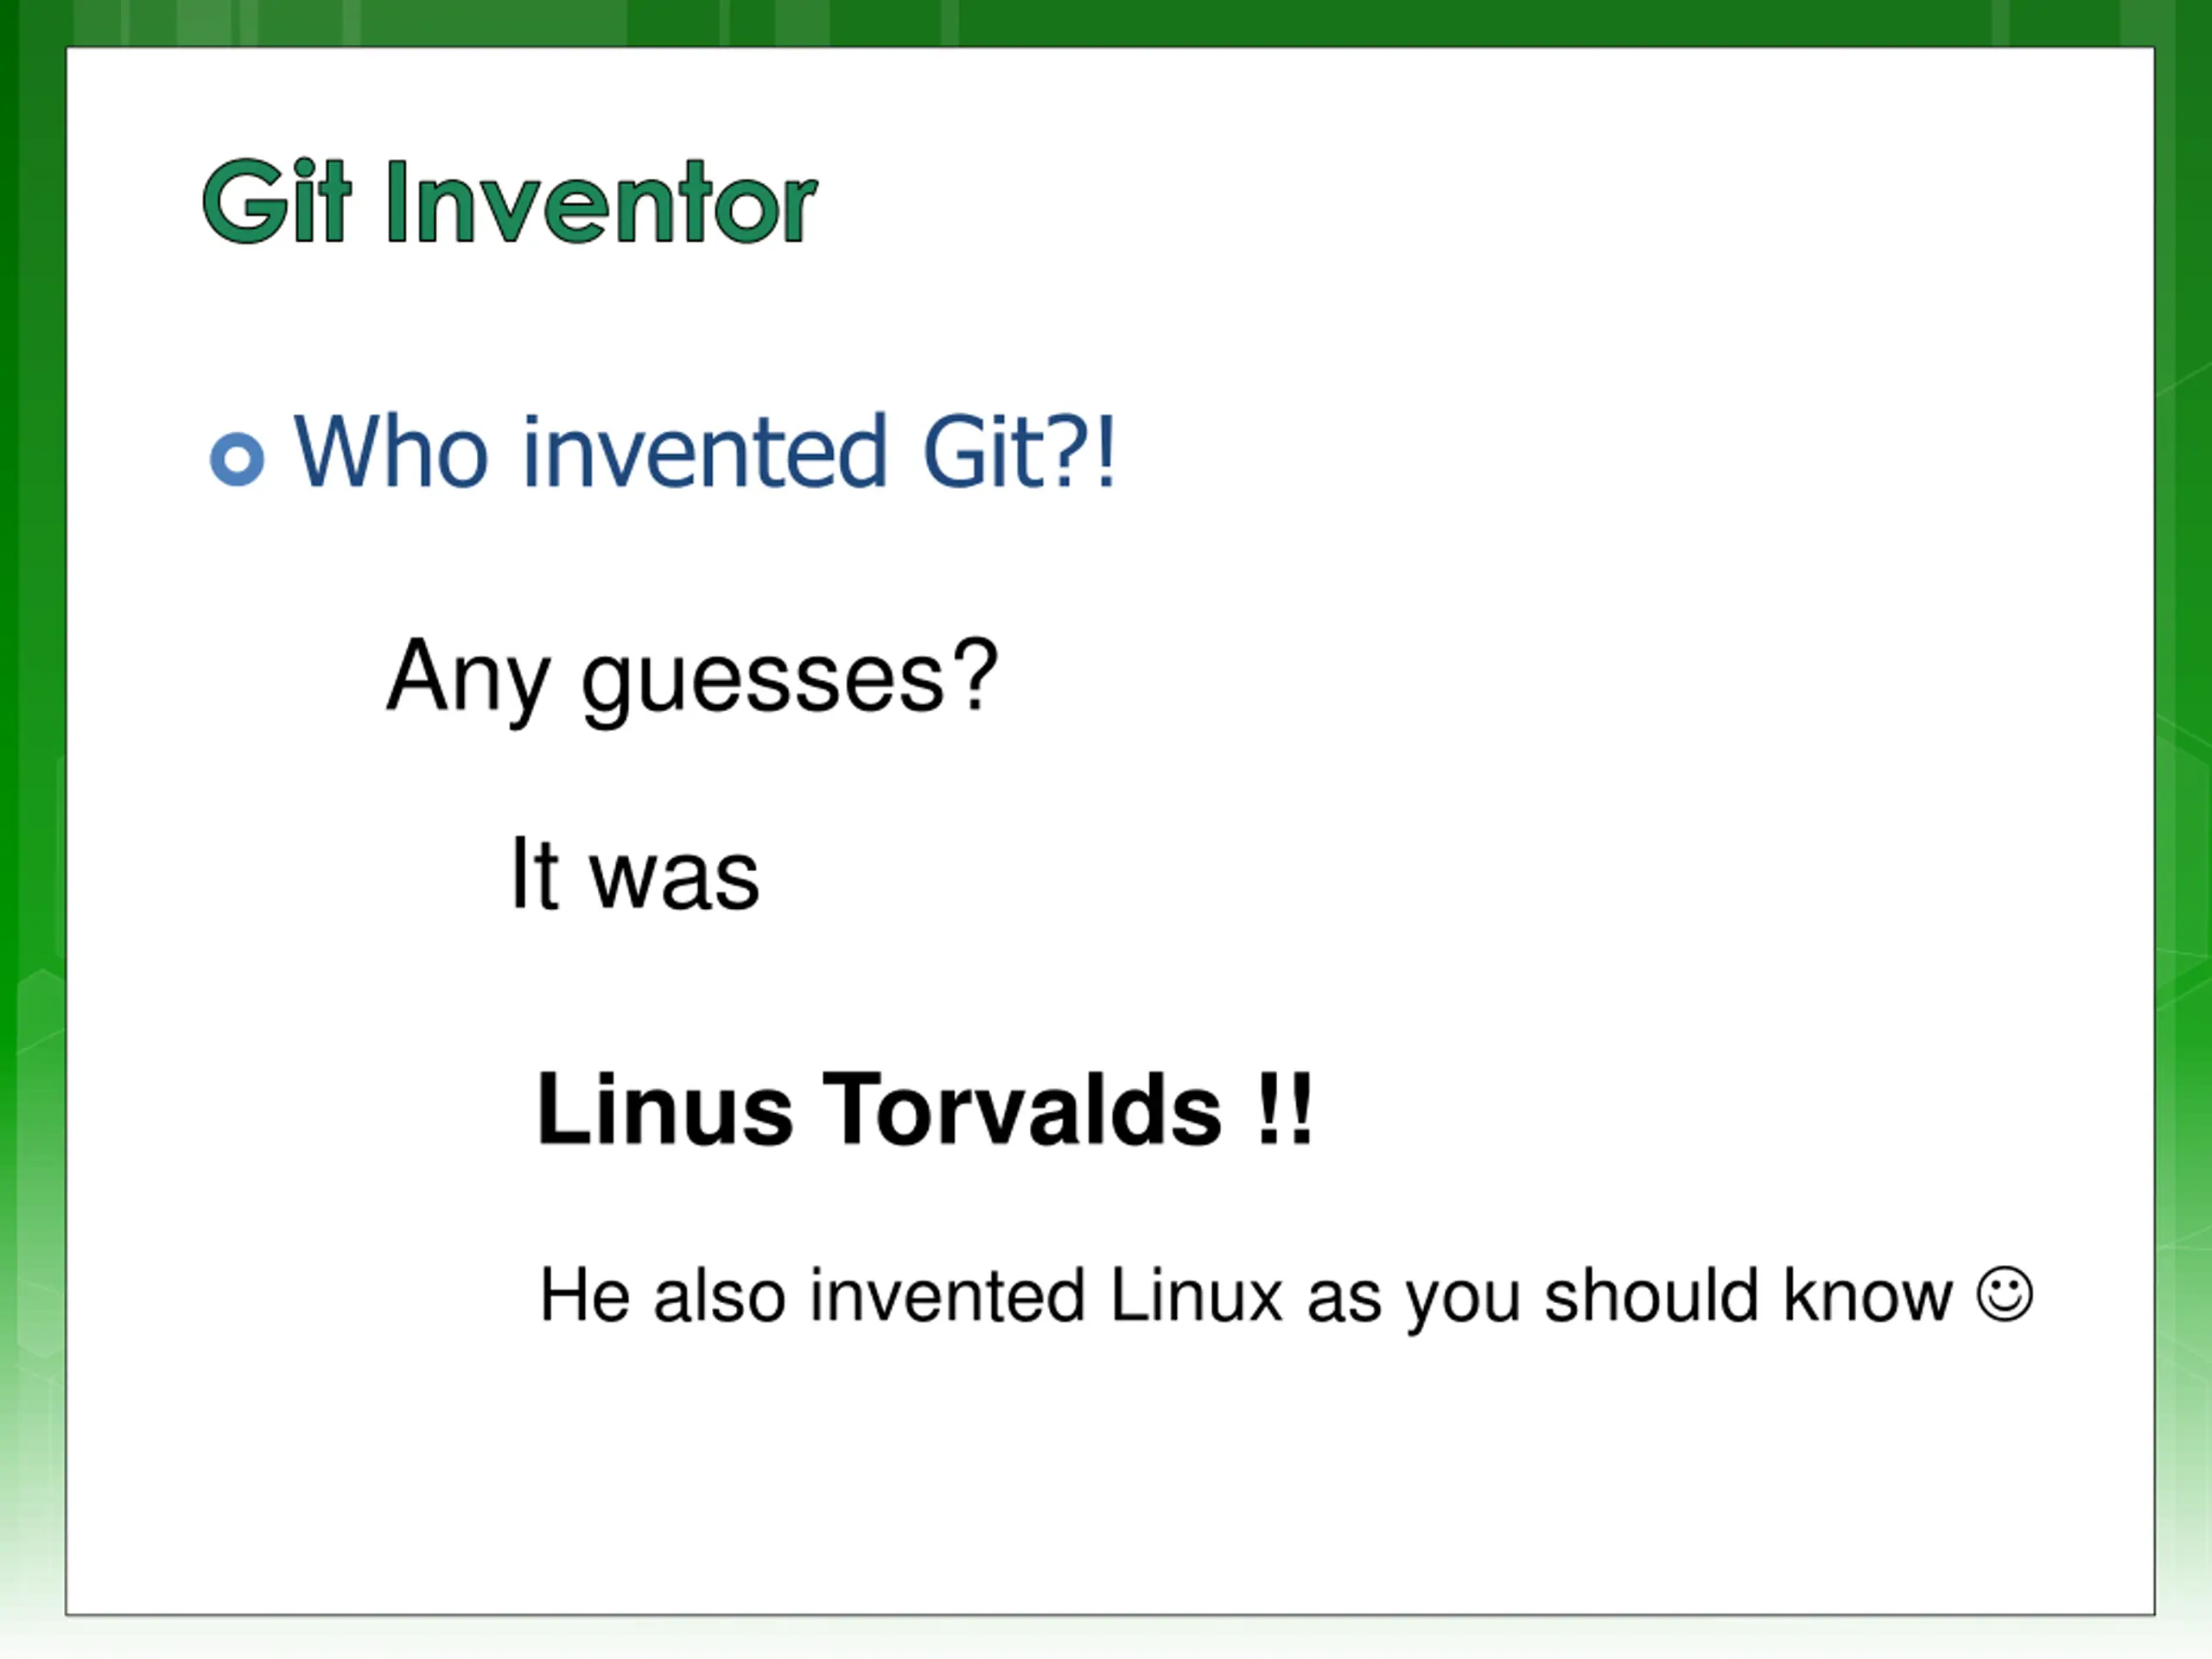Click the smiley face symbol
The image size is (2212, 1659).
(x=2004, y=1296)
